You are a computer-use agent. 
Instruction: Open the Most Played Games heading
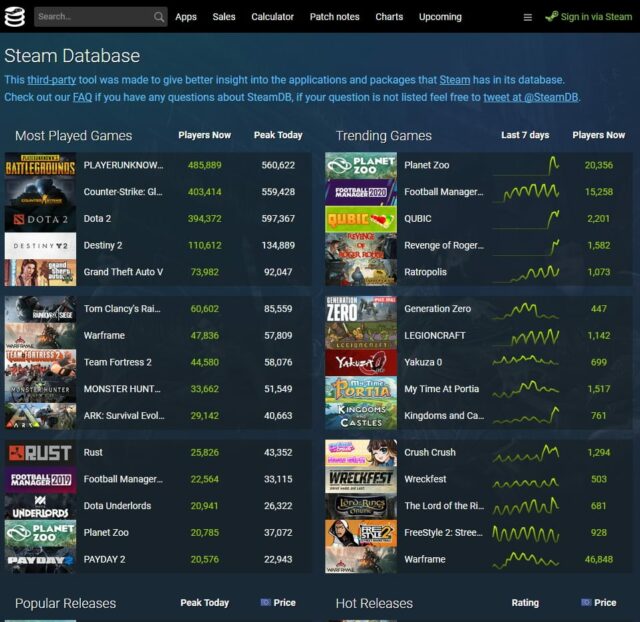(73, 136)
